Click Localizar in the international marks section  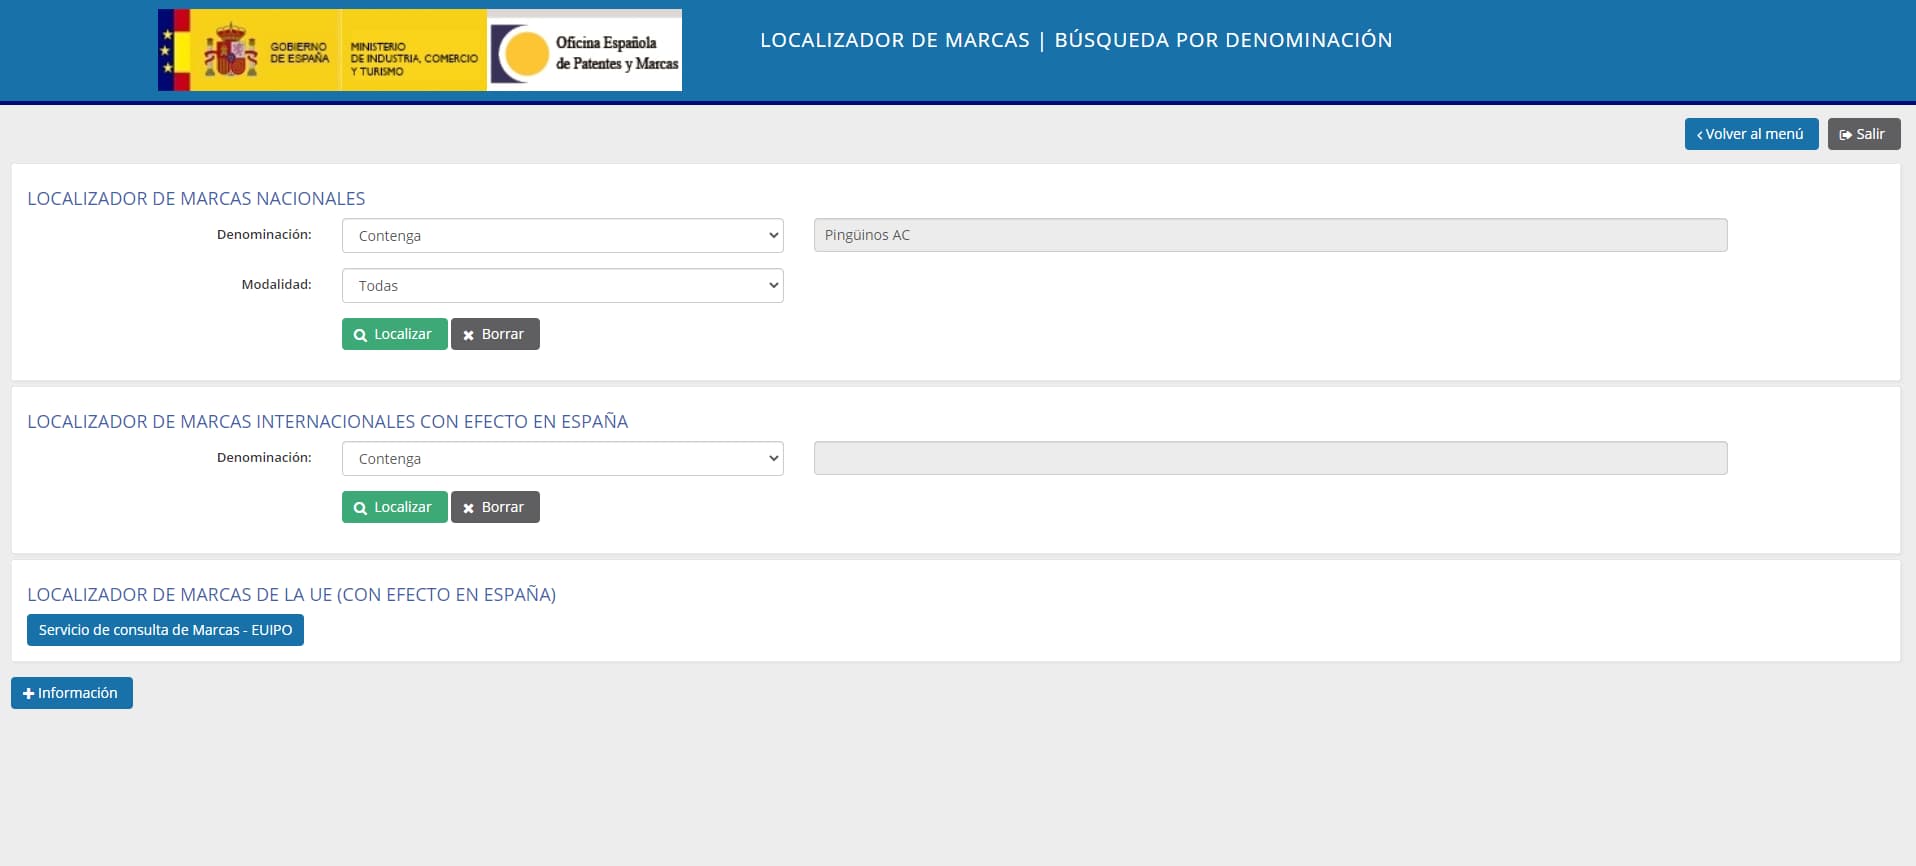394,507
